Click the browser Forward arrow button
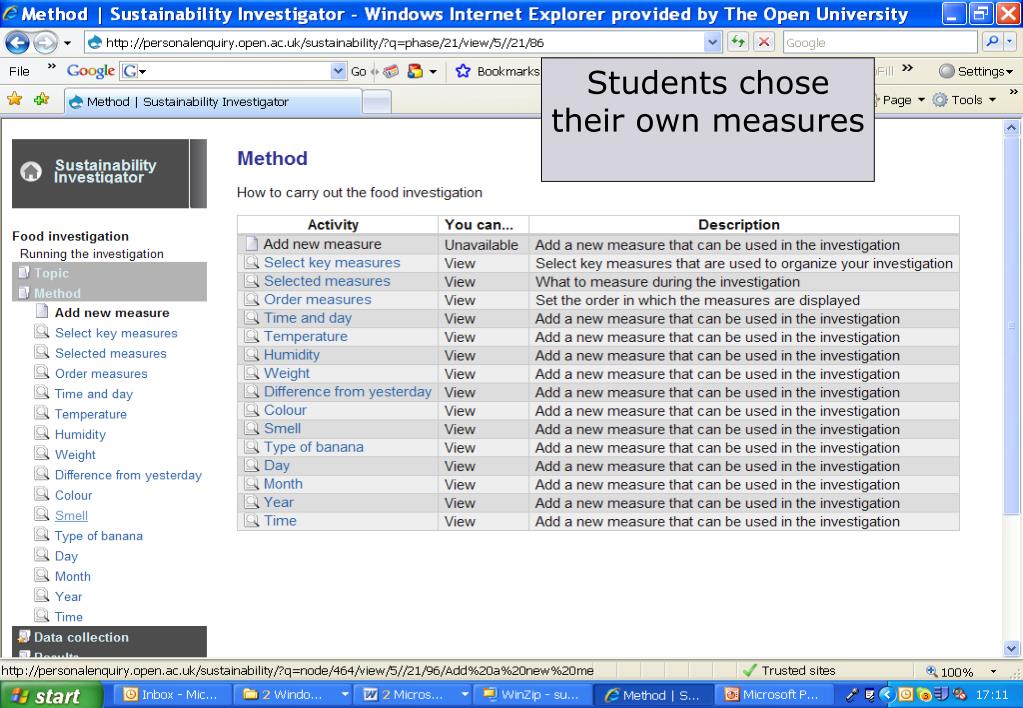 click(45, 43)
